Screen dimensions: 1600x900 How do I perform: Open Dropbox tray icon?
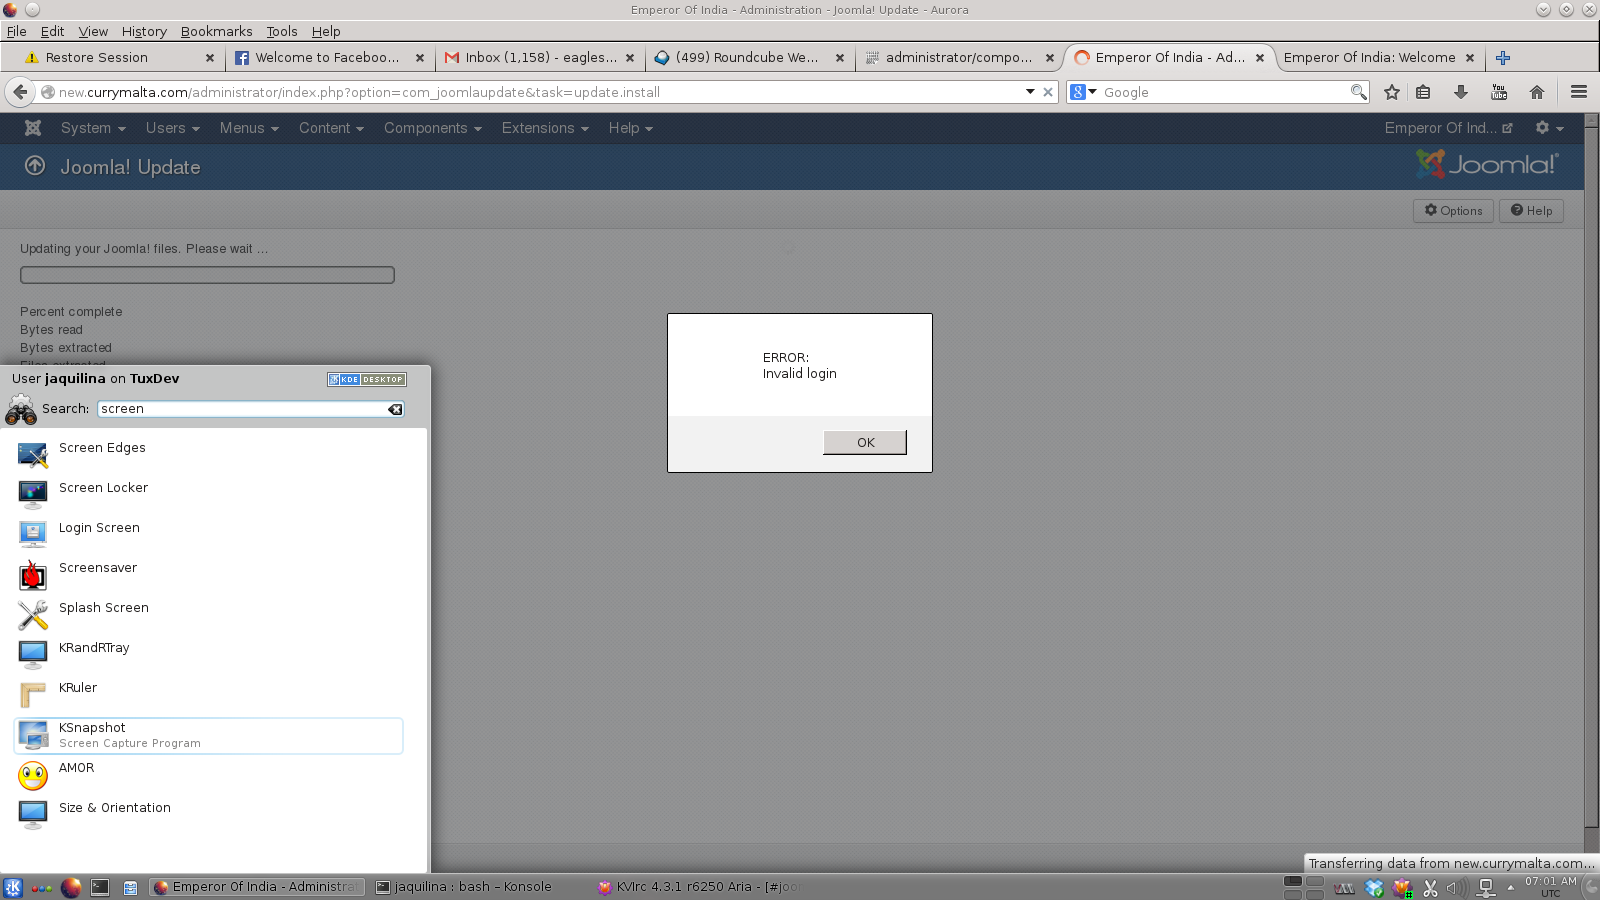pyautogui.click(x=1375, y=888)
